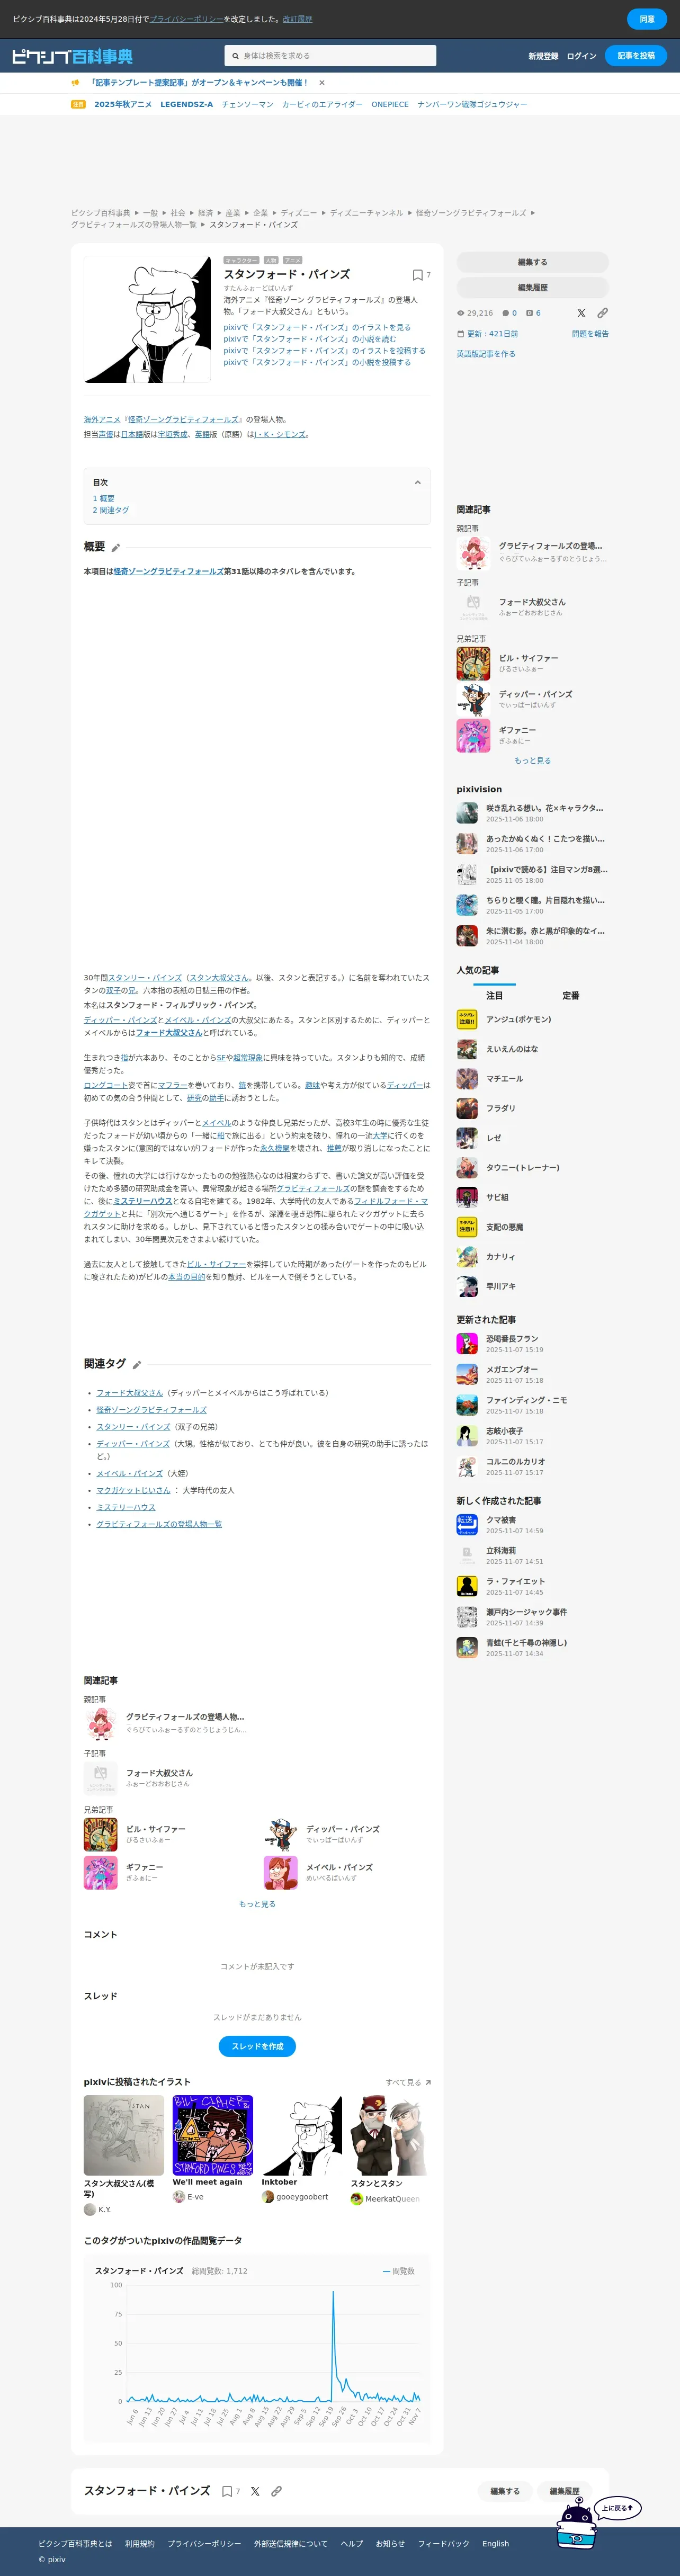
Task: Click 同意 consent button
Action: coord(647,19)
